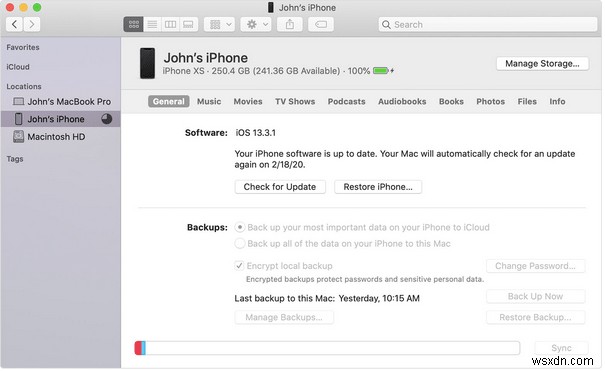Image resolution: width=605 pixels, height=371 pixels.
Task: Switch to the Books tab
Action: tap(451, 101)
